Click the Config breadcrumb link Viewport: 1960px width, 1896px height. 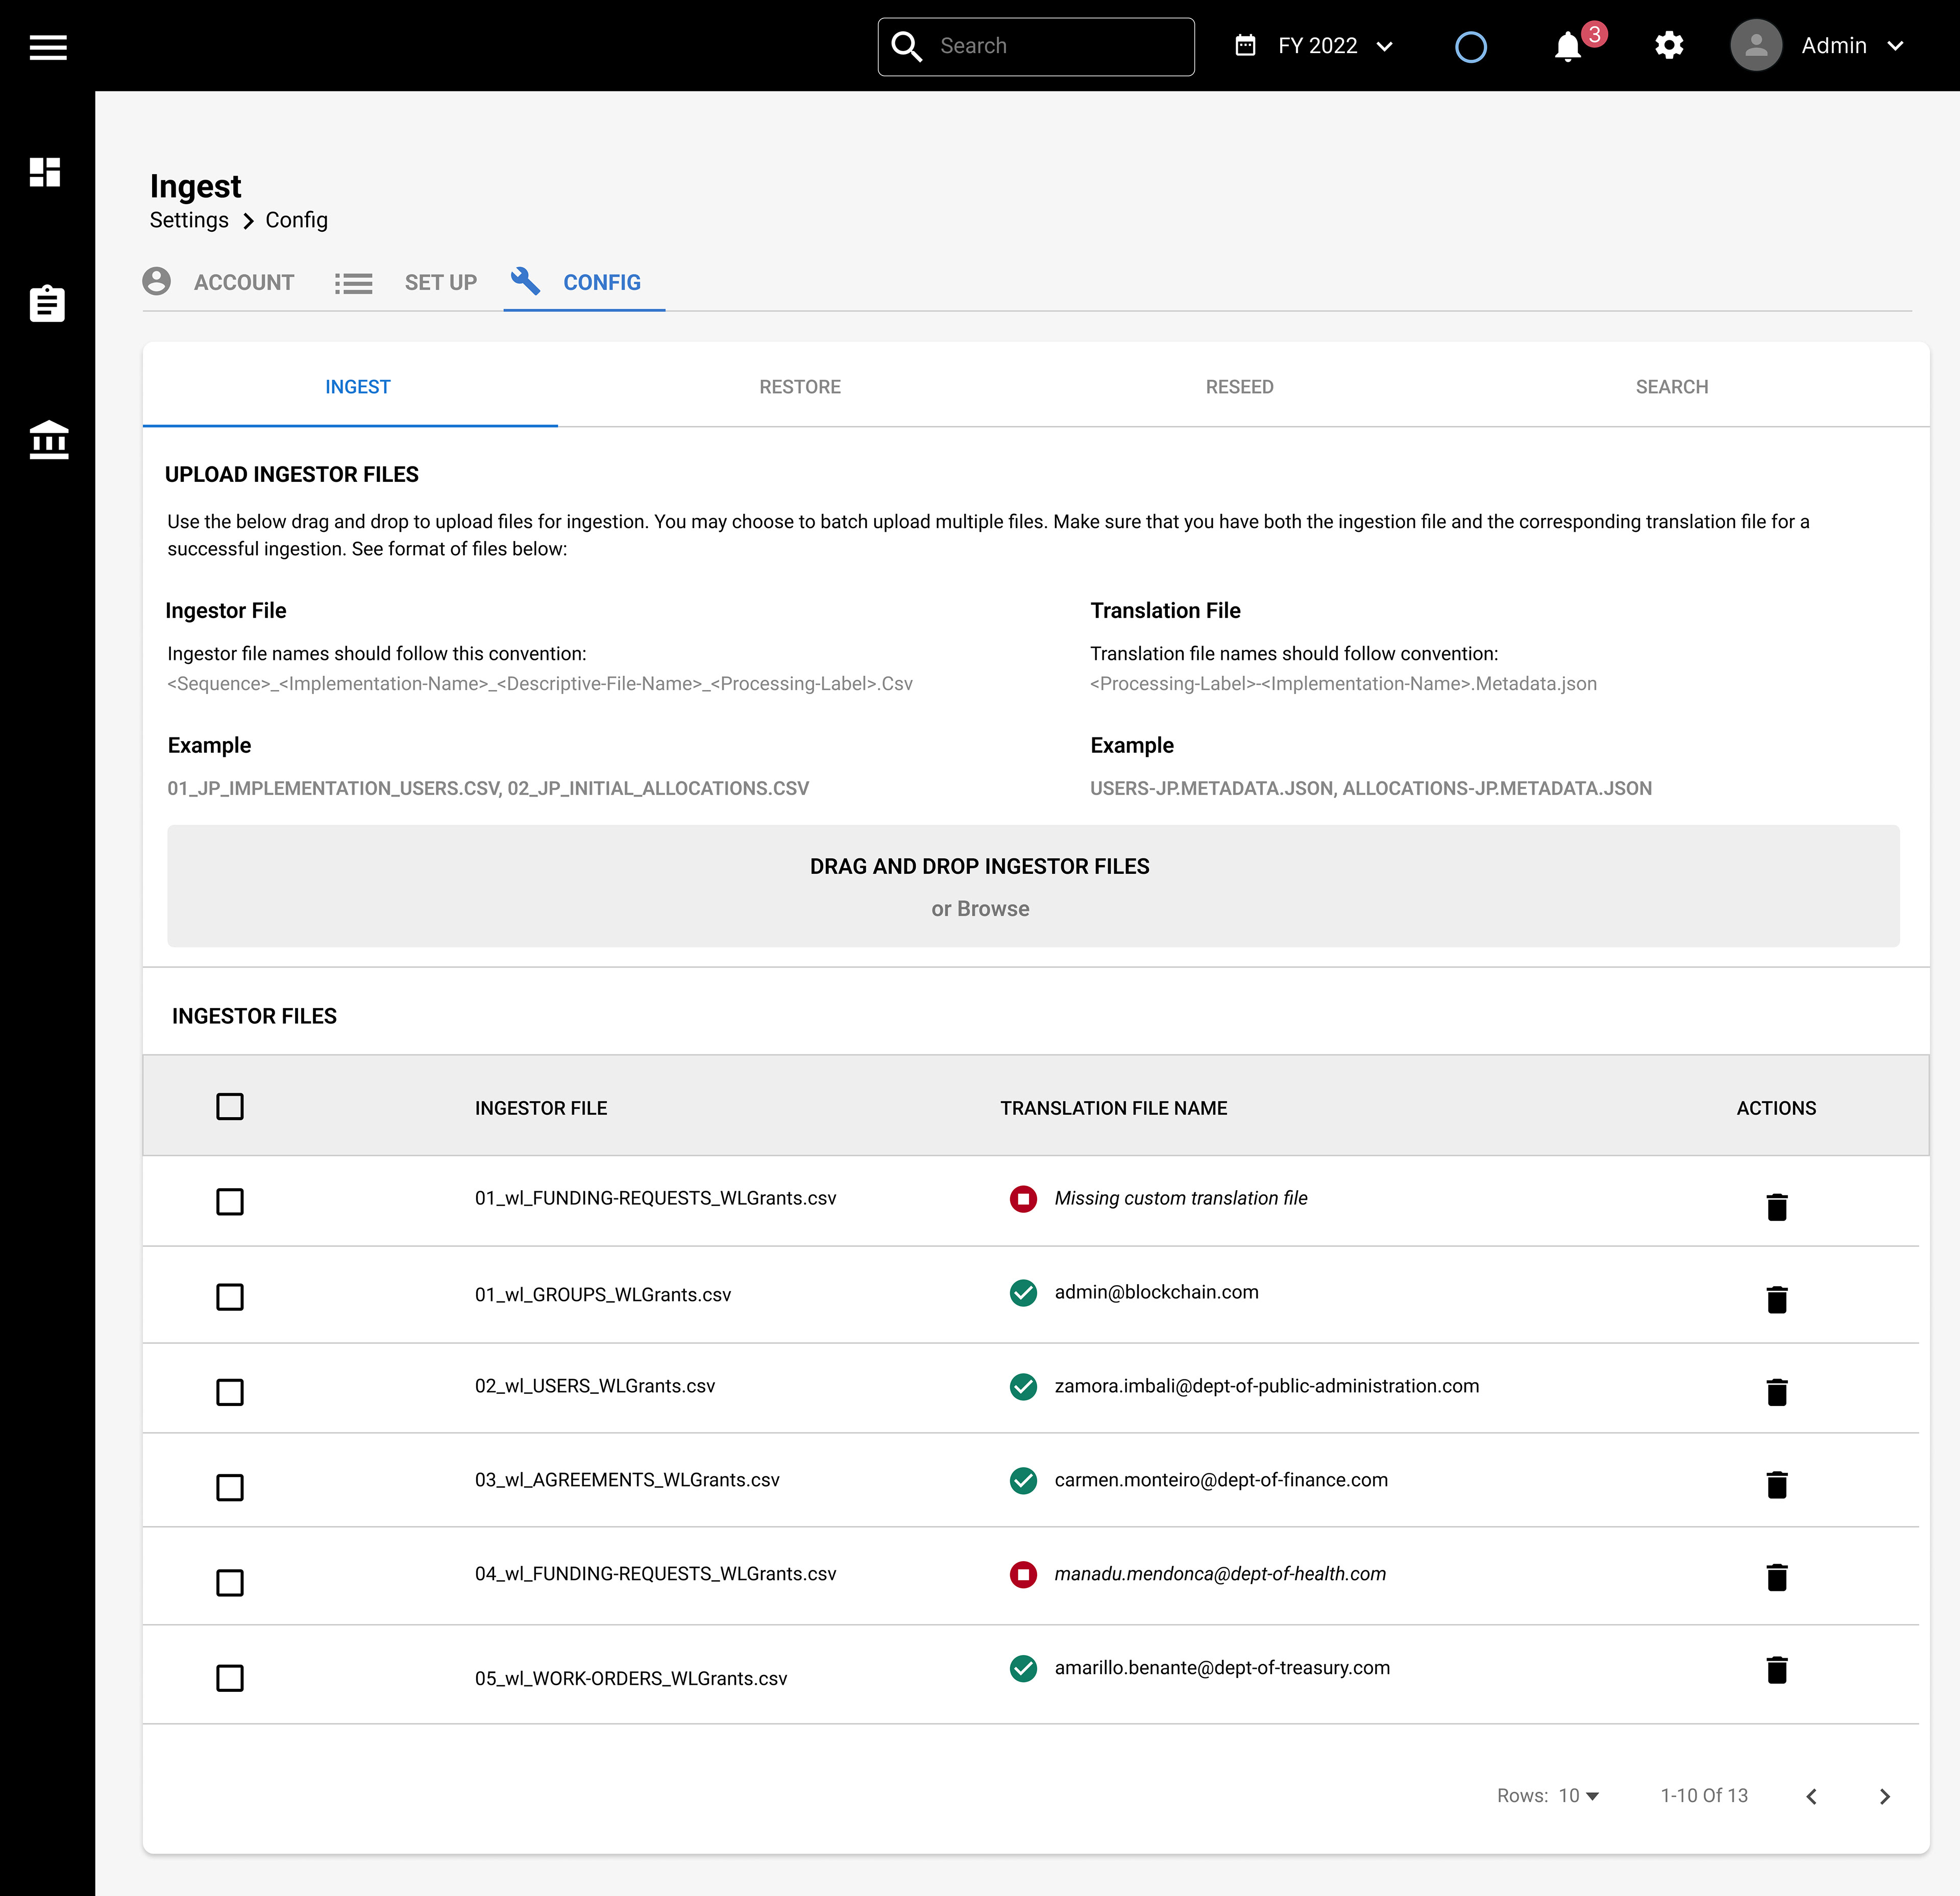296,220
